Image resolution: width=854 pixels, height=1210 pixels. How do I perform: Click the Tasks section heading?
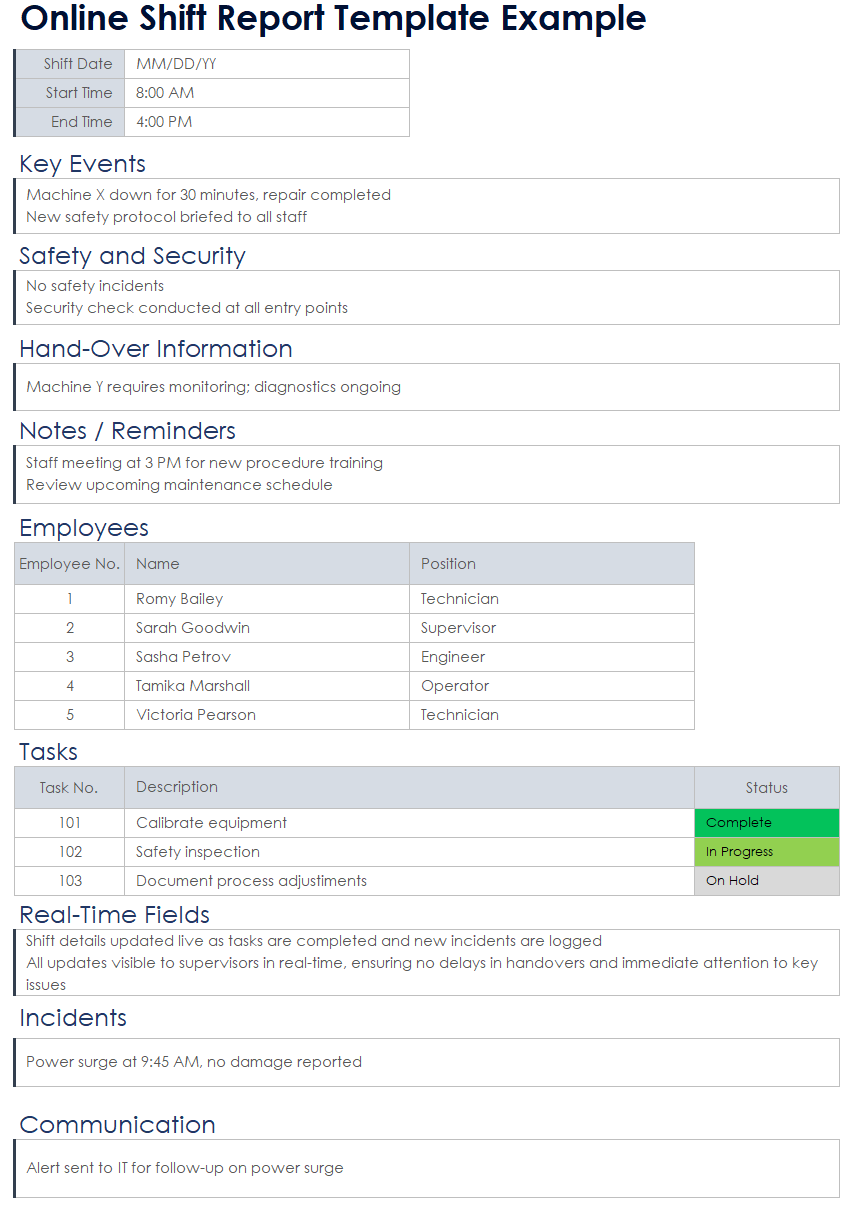point(47,751)
